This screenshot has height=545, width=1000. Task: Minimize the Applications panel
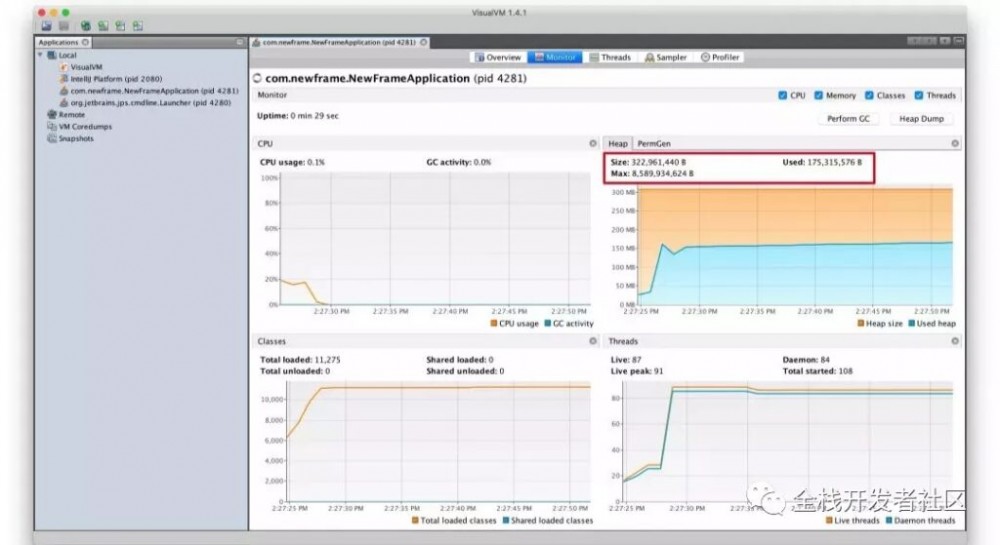(239, 42)
